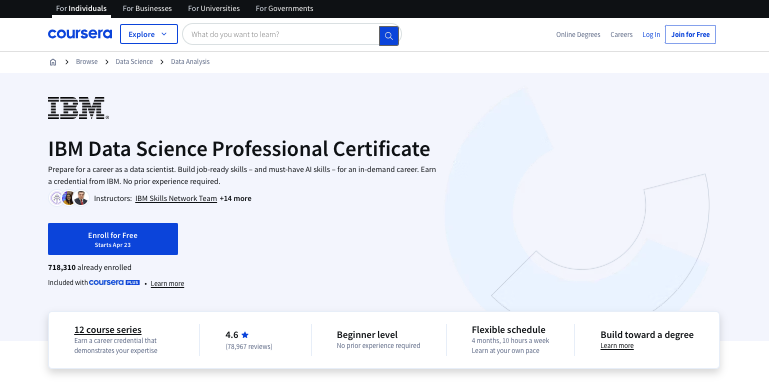Click the IBM logo
Viewport: 769px width, 386px height.
click(x=78, y=108)
